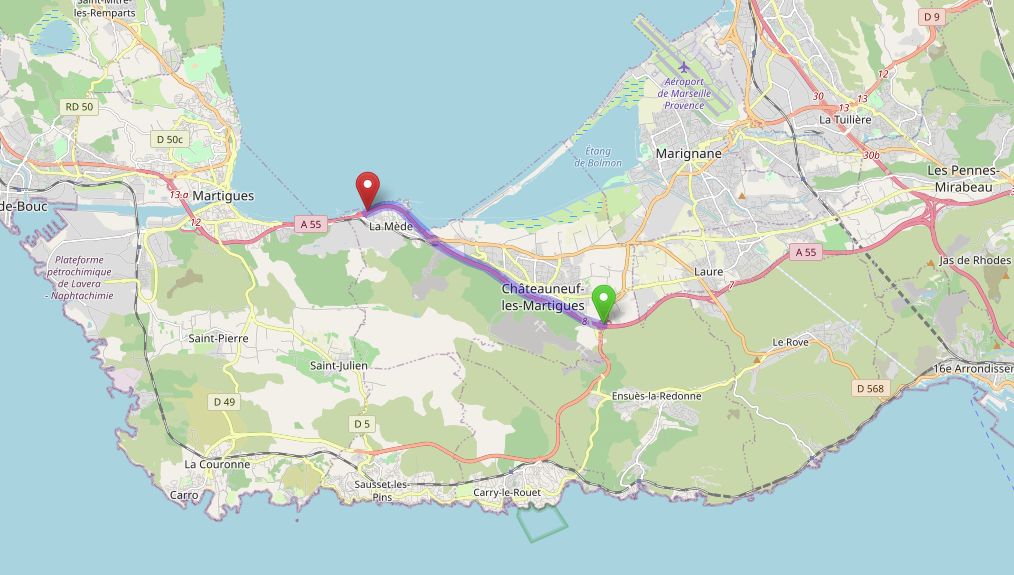Image resolution: width=1014 pixels, height=575 pixels.
Task: Click the Martigues town label
Action: point(223,195)
